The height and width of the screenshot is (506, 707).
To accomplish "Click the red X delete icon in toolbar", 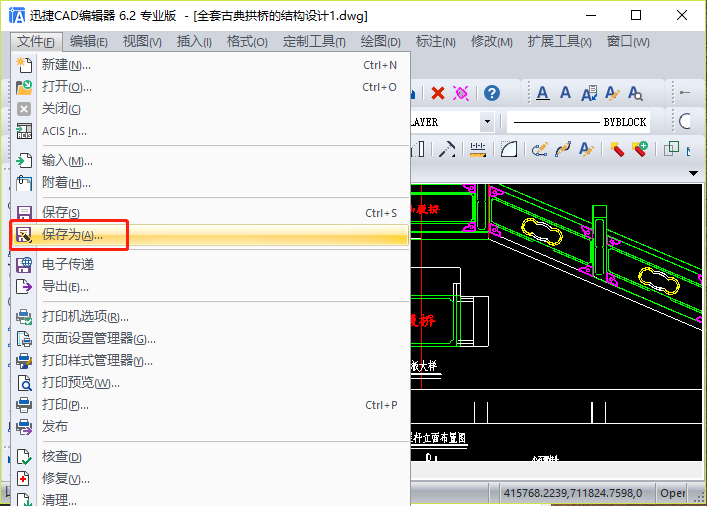I will pos(438,93).
